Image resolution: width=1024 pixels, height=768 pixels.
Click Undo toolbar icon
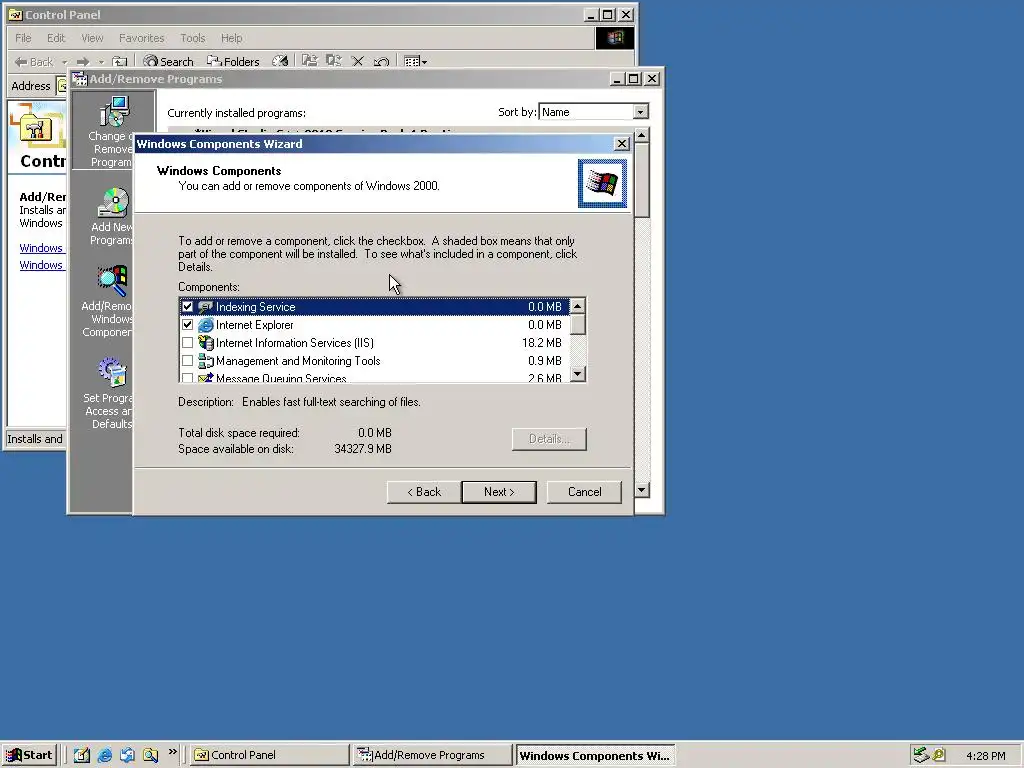click(x=381, y=61)
